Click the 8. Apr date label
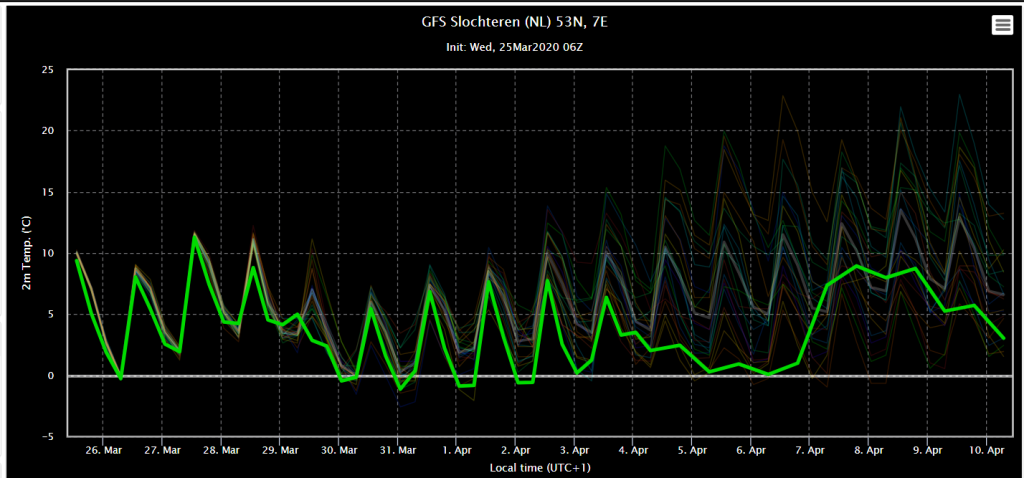 click(867, 451)
